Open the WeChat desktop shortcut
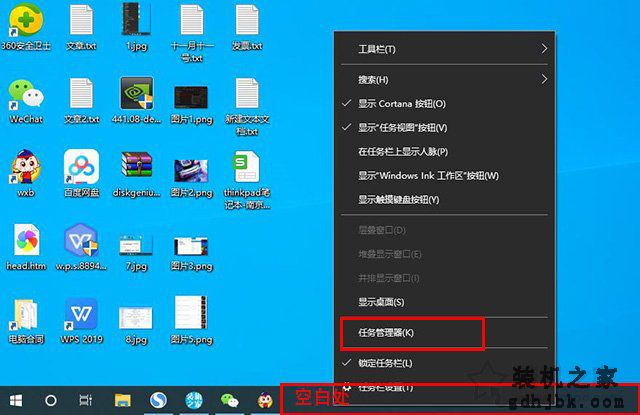The height and width of the screenshot is (415, 640). [x=26, y=101]
